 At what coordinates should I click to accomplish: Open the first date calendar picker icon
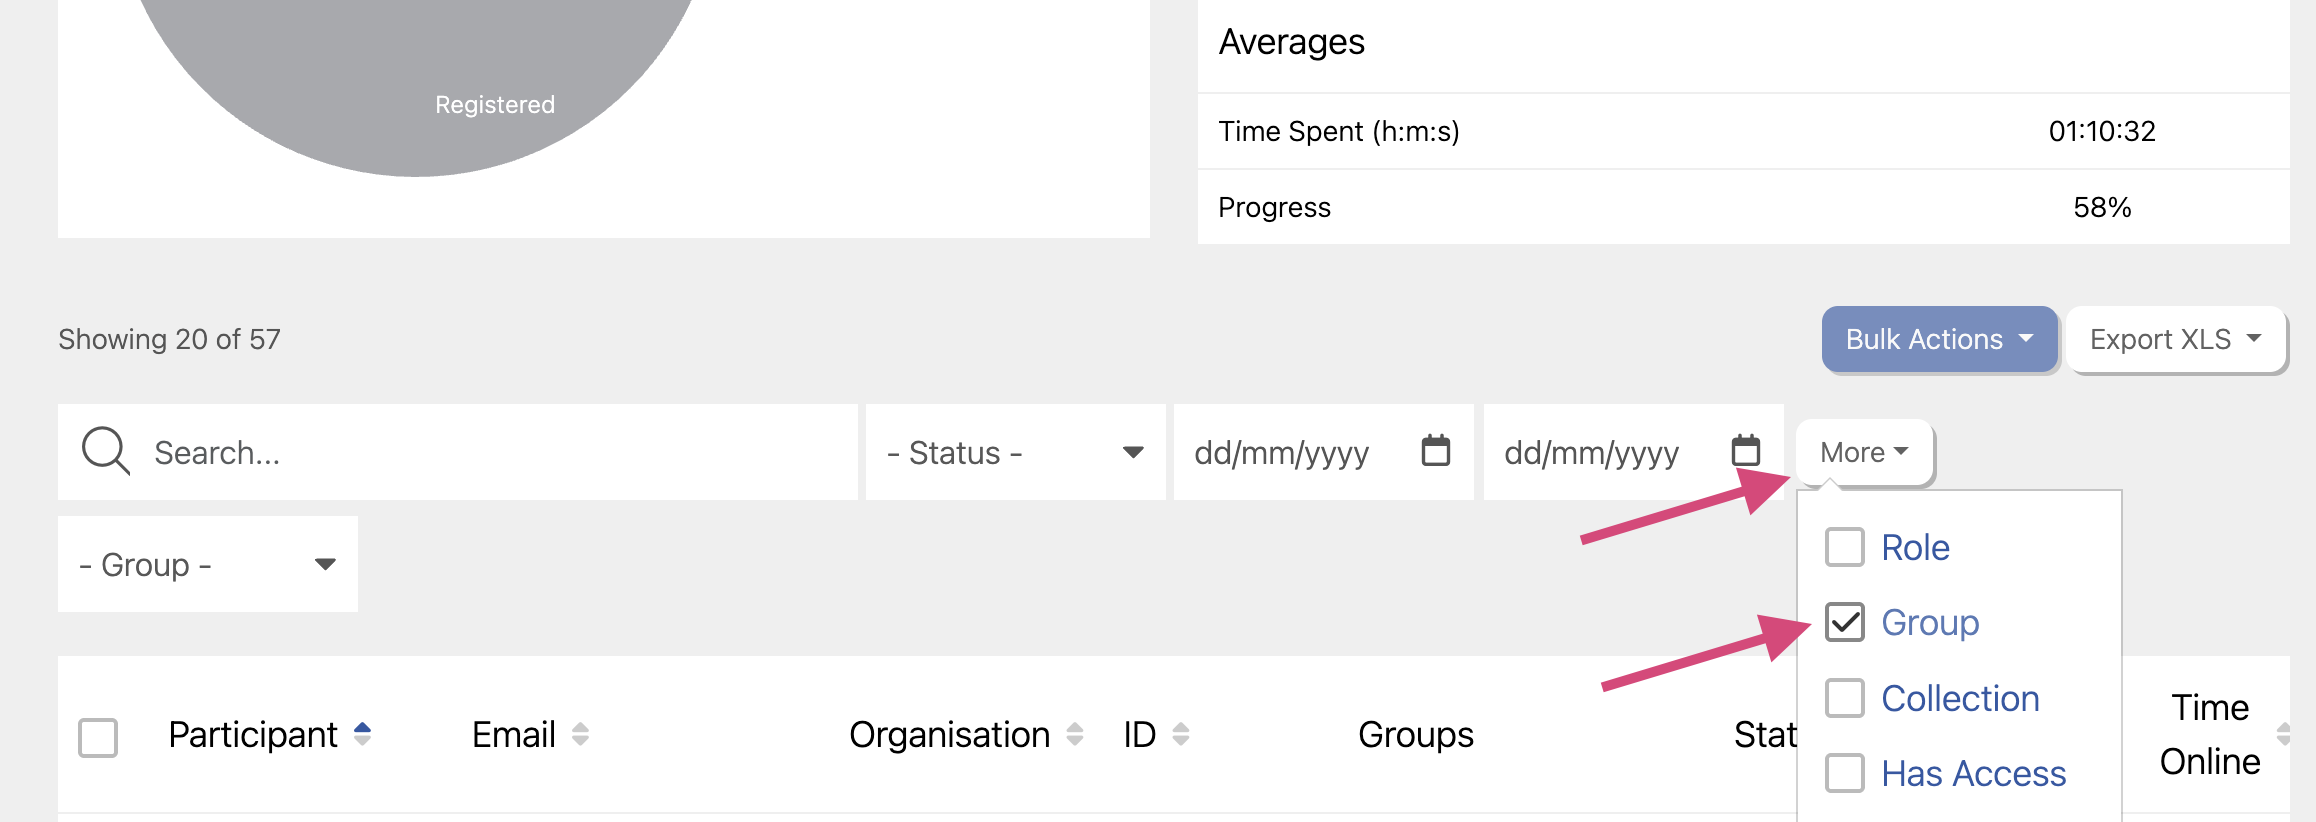1435,451
